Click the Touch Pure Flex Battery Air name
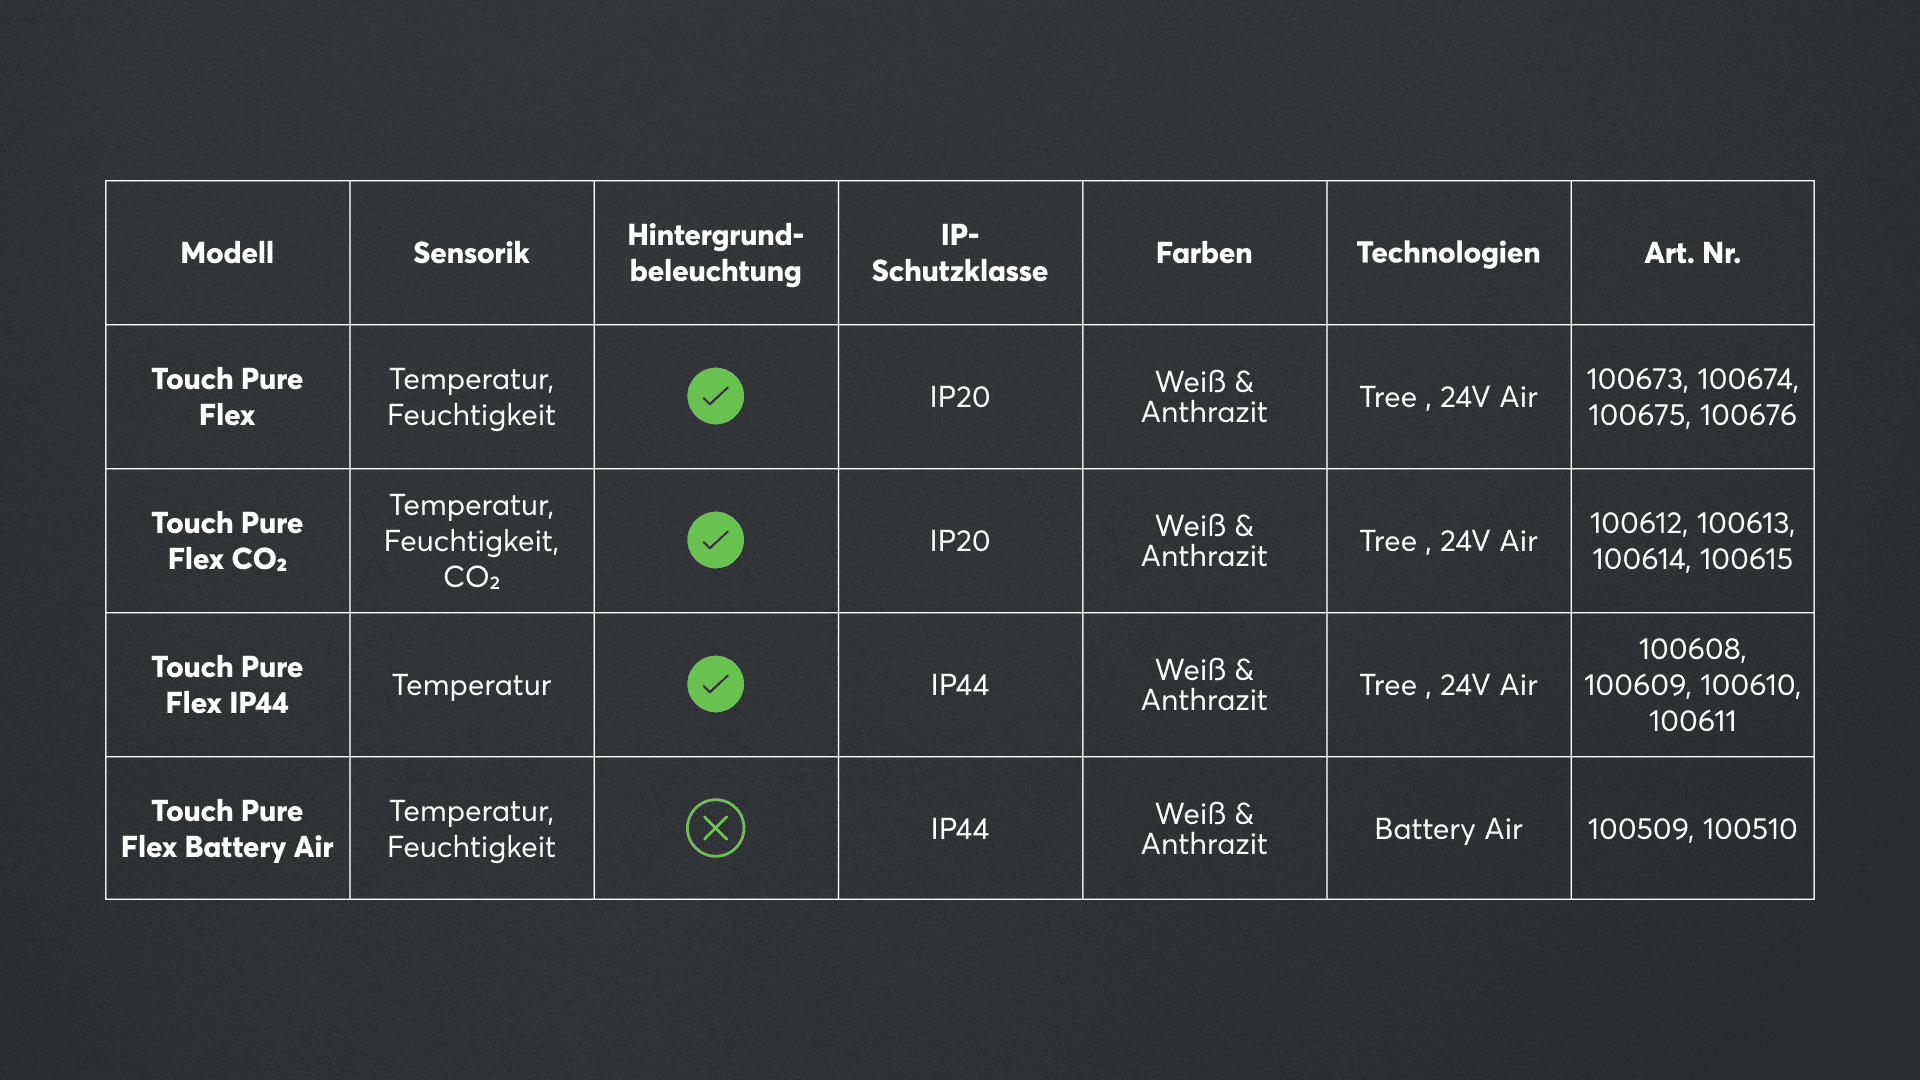Screen dimensions: 1920x1080 coord(227,829)
